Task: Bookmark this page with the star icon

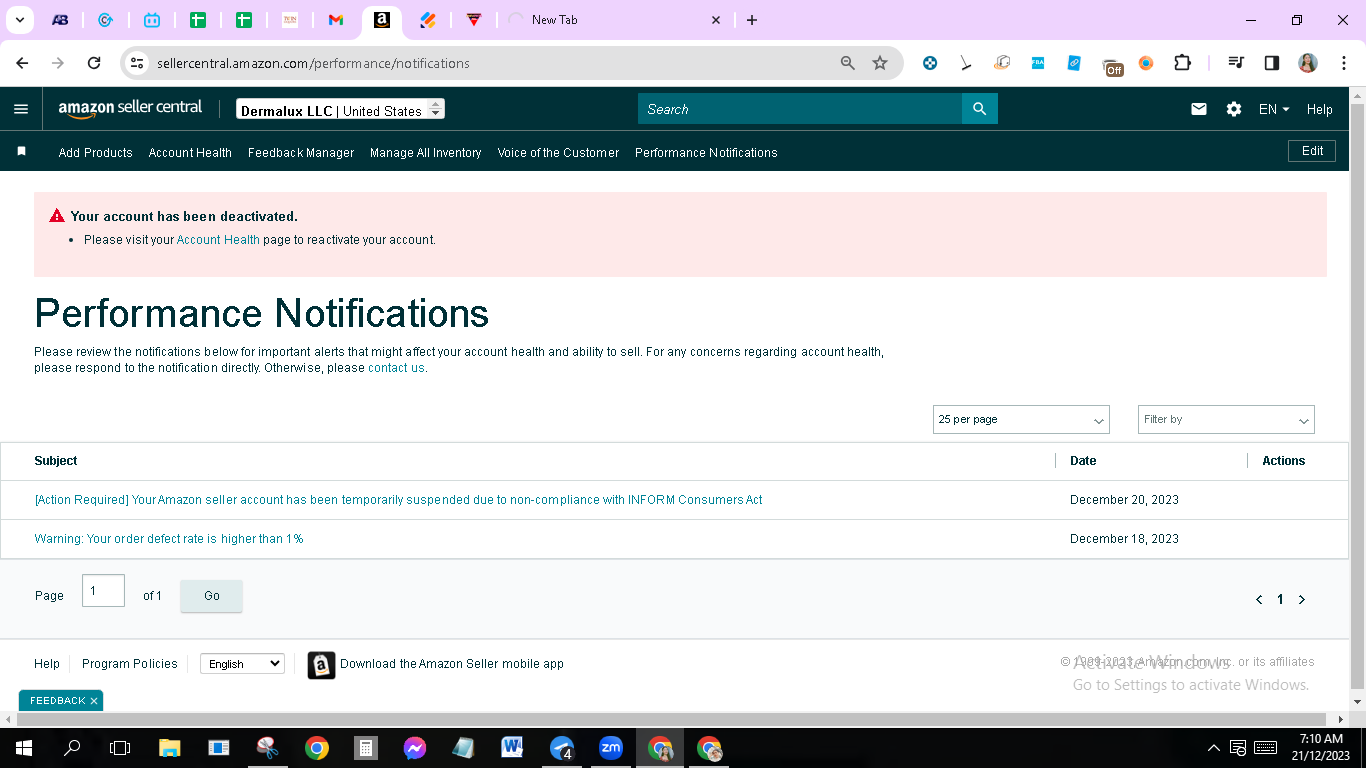Action: click(x=880, y=63)
